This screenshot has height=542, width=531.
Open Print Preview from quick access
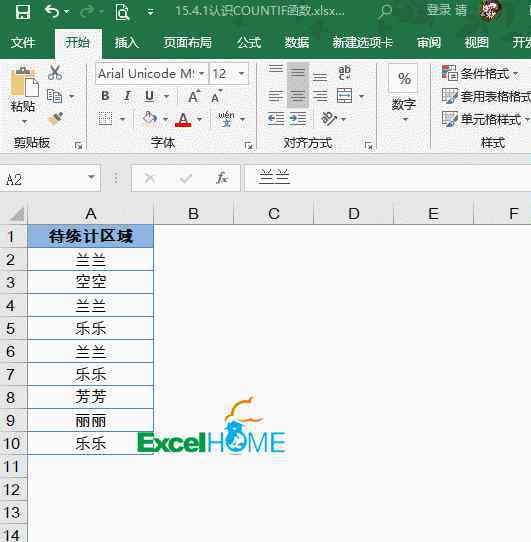point(122,12)
